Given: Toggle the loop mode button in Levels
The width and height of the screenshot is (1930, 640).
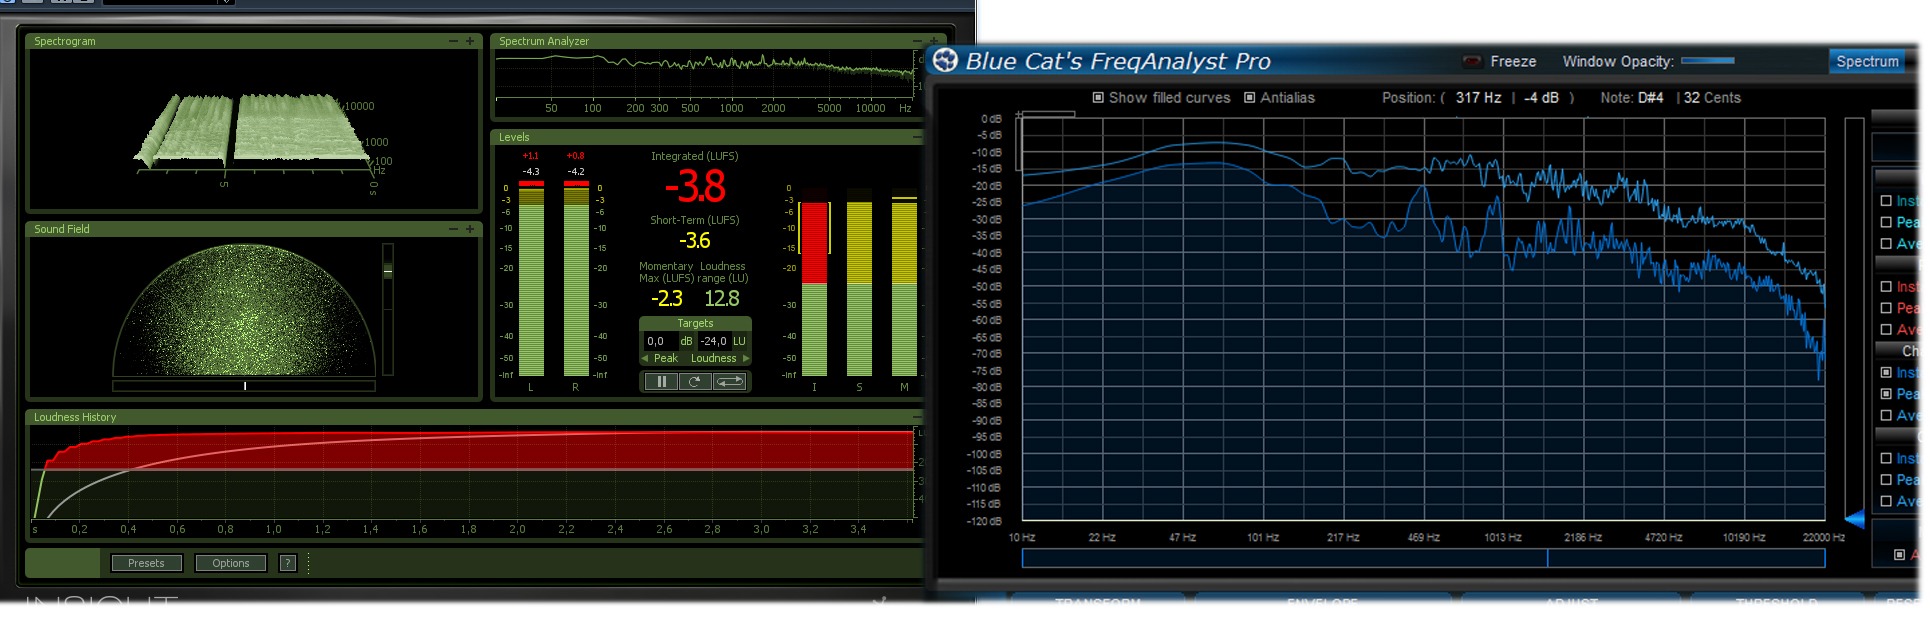Looking at the screenshot, I should coord(730,381).
